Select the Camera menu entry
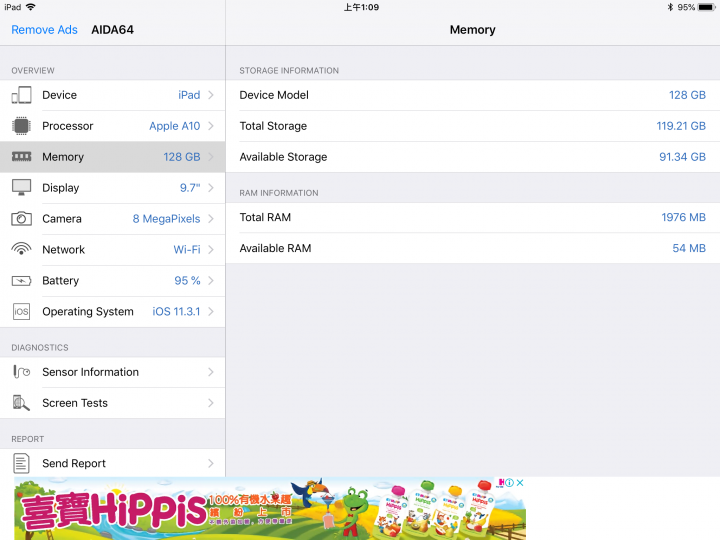720x540 pixels. pos(112,219)
